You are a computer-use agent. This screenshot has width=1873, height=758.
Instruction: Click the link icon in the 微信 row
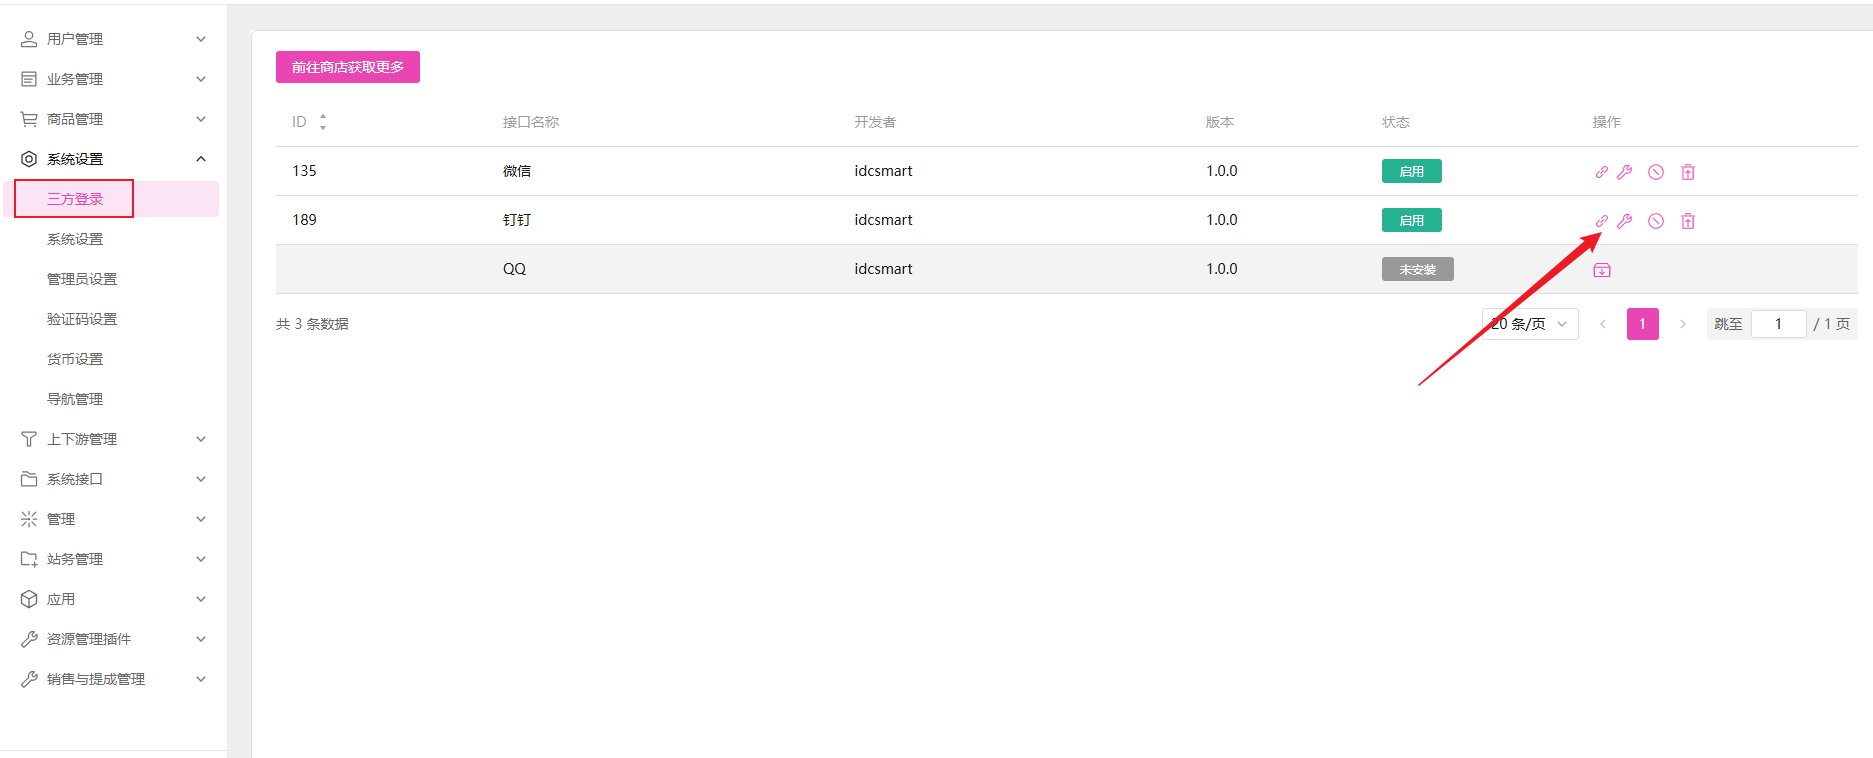tap(1601, 172)
